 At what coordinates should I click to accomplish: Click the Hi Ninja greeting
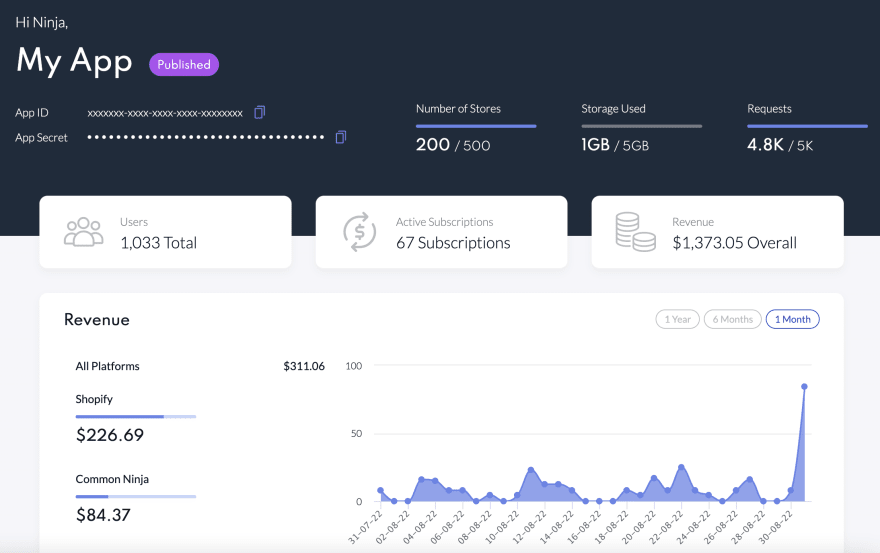point(42,22)
